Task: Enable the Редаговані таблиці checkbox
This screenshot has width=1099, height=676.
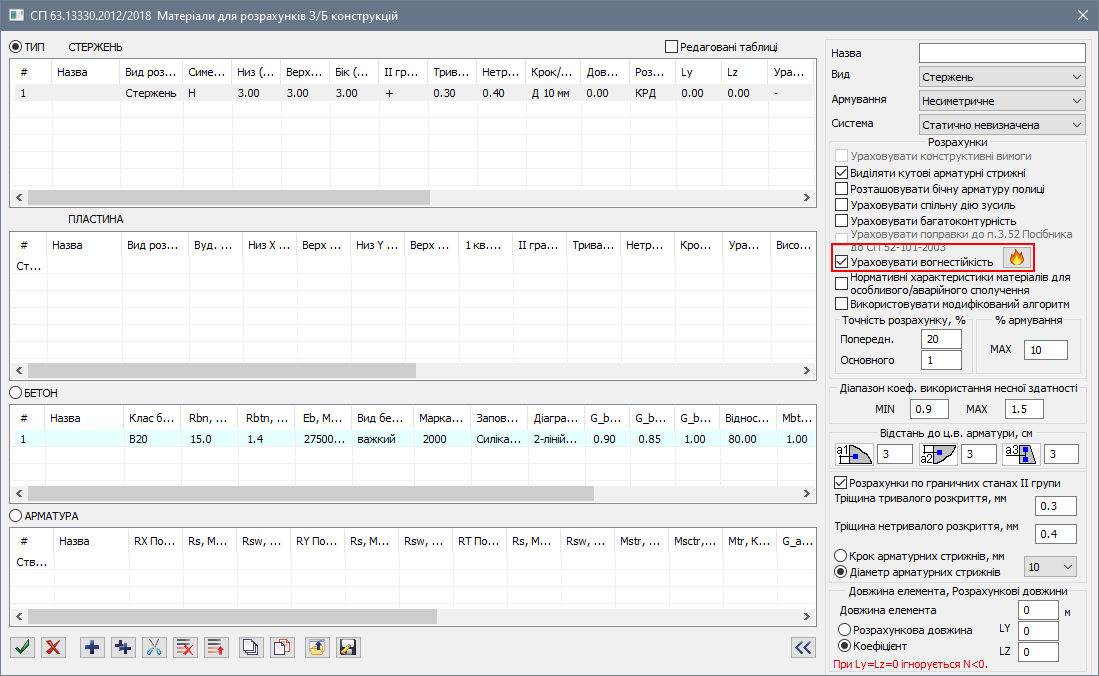Action: tap(671, 46)
